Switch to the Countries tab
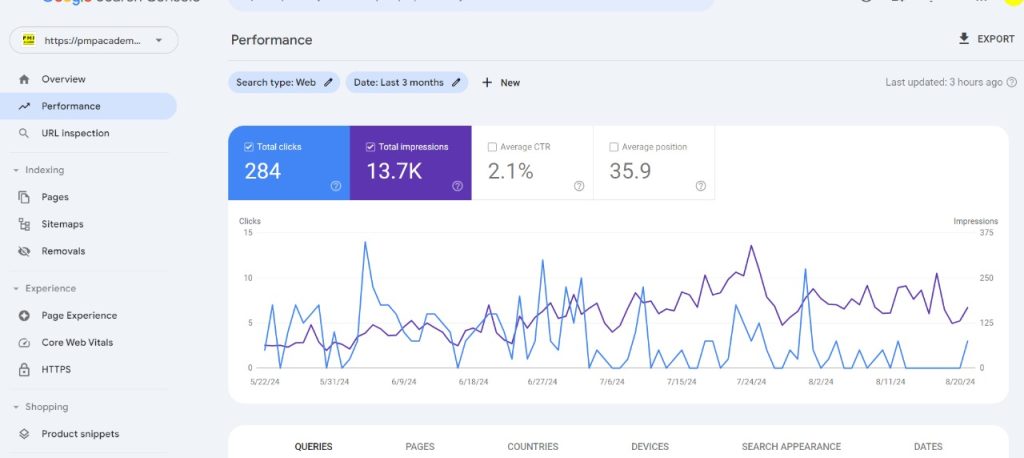 pos(533,447)
